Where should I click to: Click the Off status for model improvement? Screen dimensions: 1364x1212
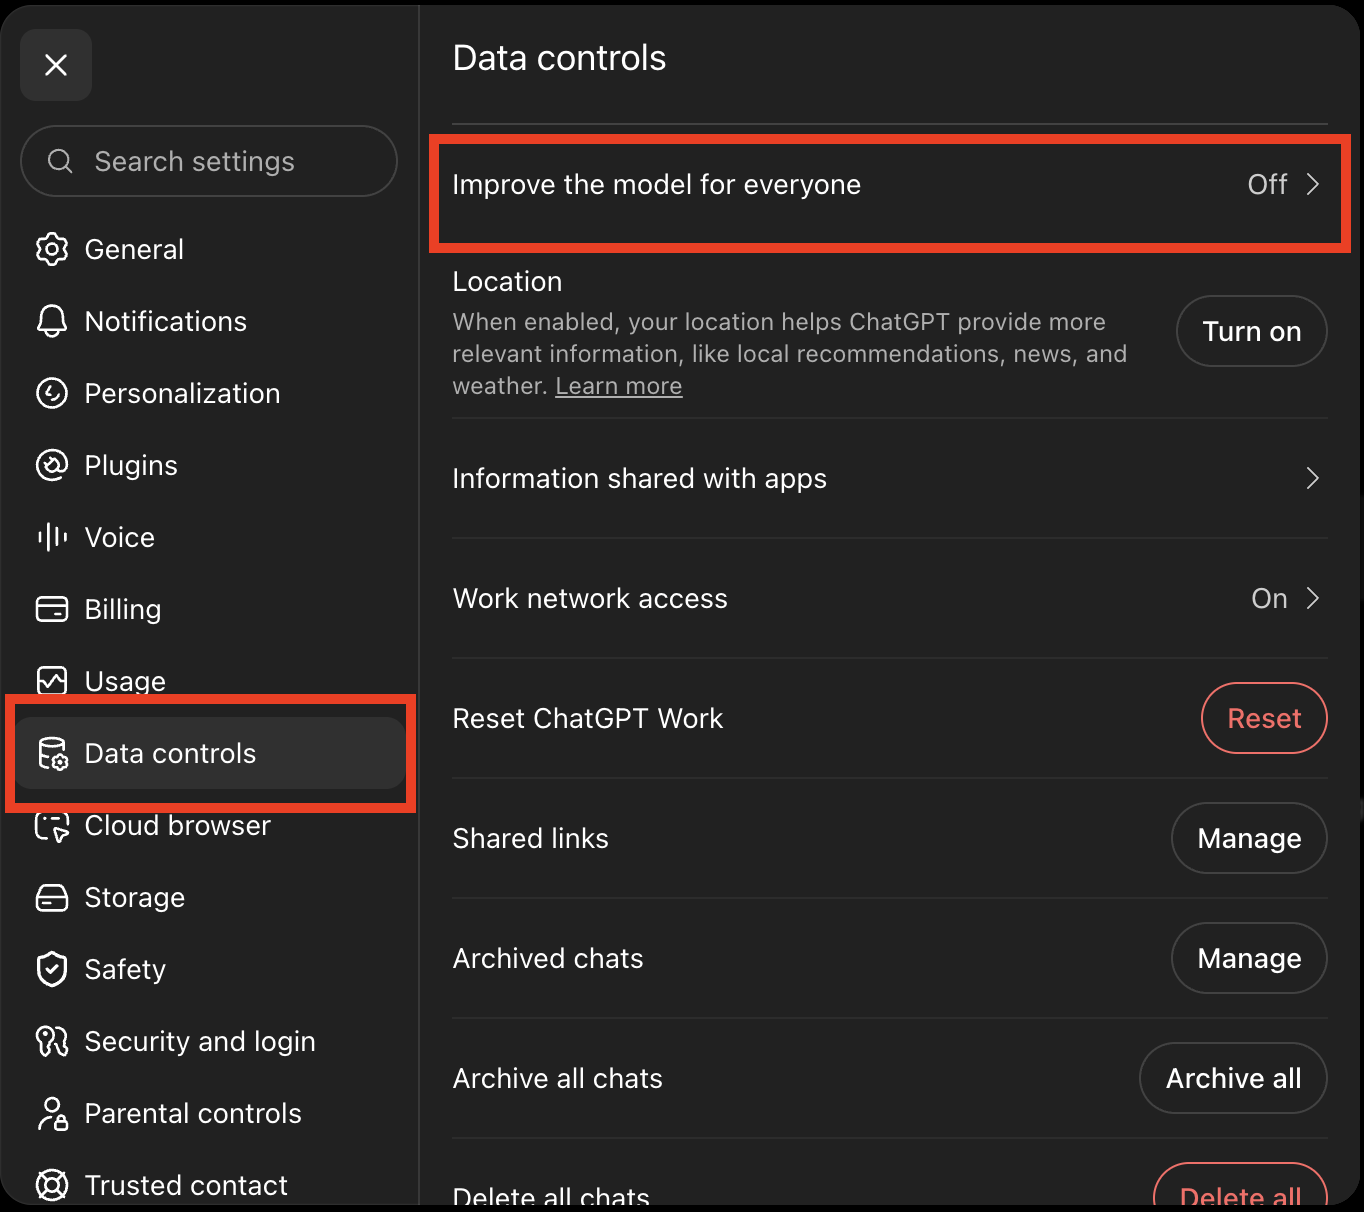[x=1267, y=184]
